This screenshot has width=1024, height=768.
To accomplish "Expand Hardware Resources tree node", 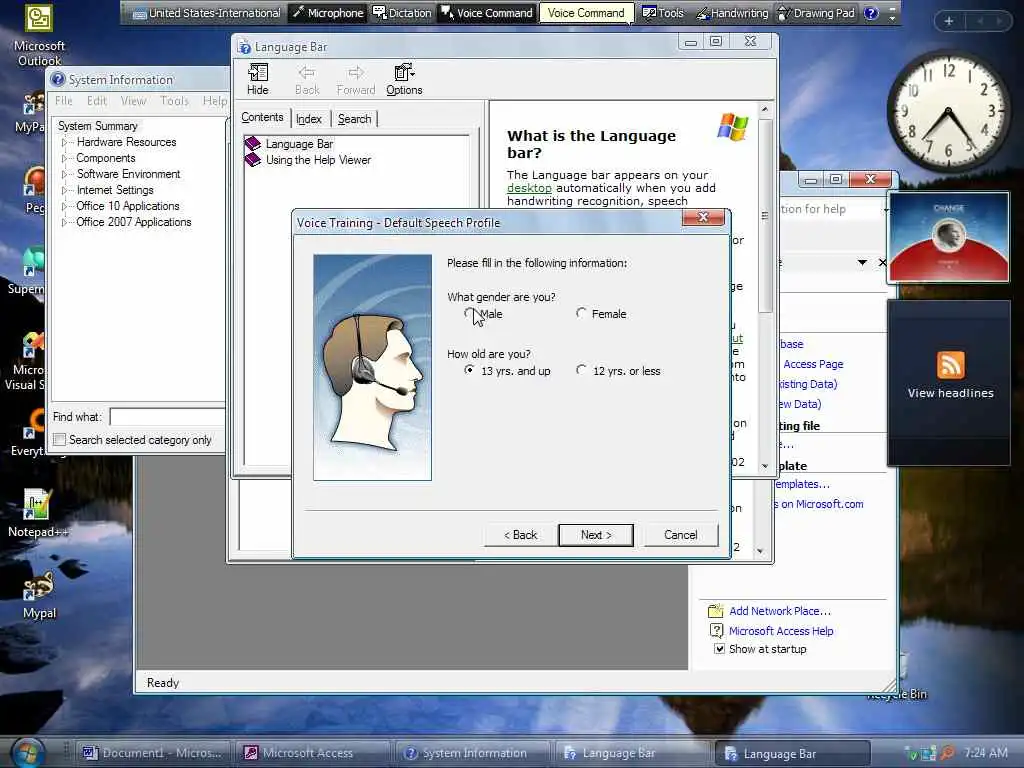I will 65,142.
